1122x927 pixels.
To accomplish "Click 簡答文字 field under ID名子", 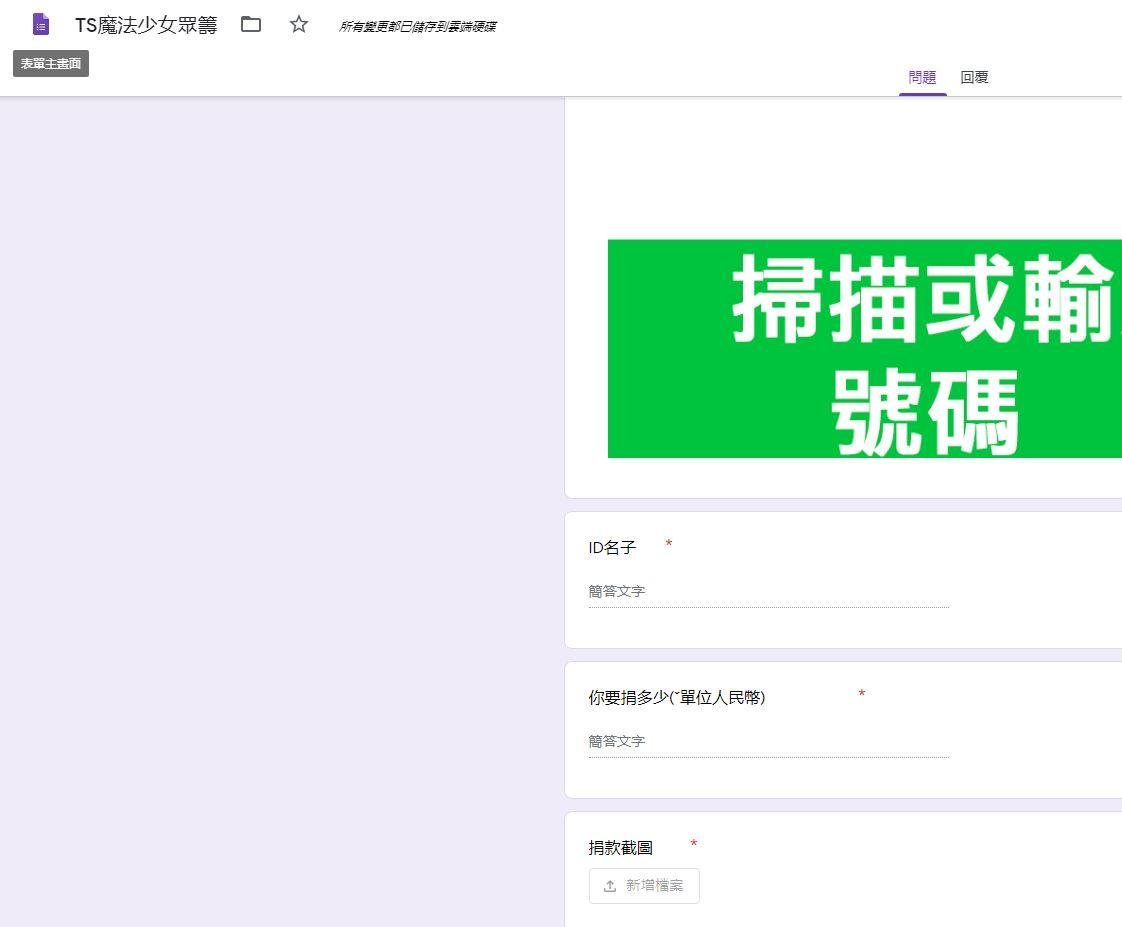I will [768, 592].
